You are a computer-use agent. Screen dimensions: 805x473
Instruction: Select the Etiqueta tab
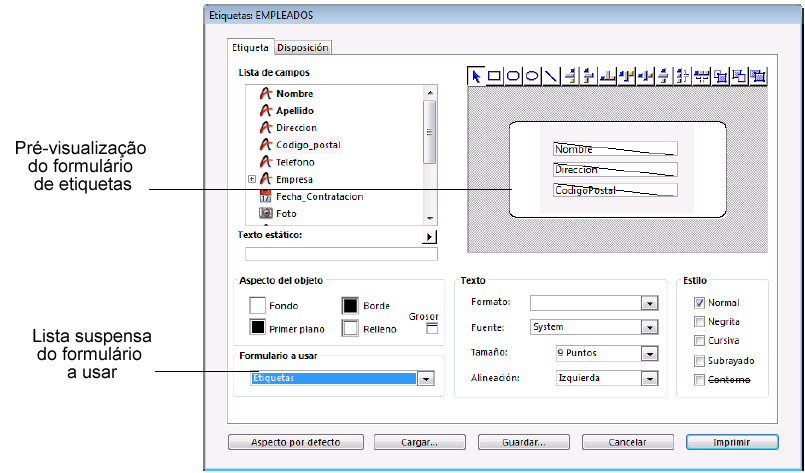tap(250, 47)
